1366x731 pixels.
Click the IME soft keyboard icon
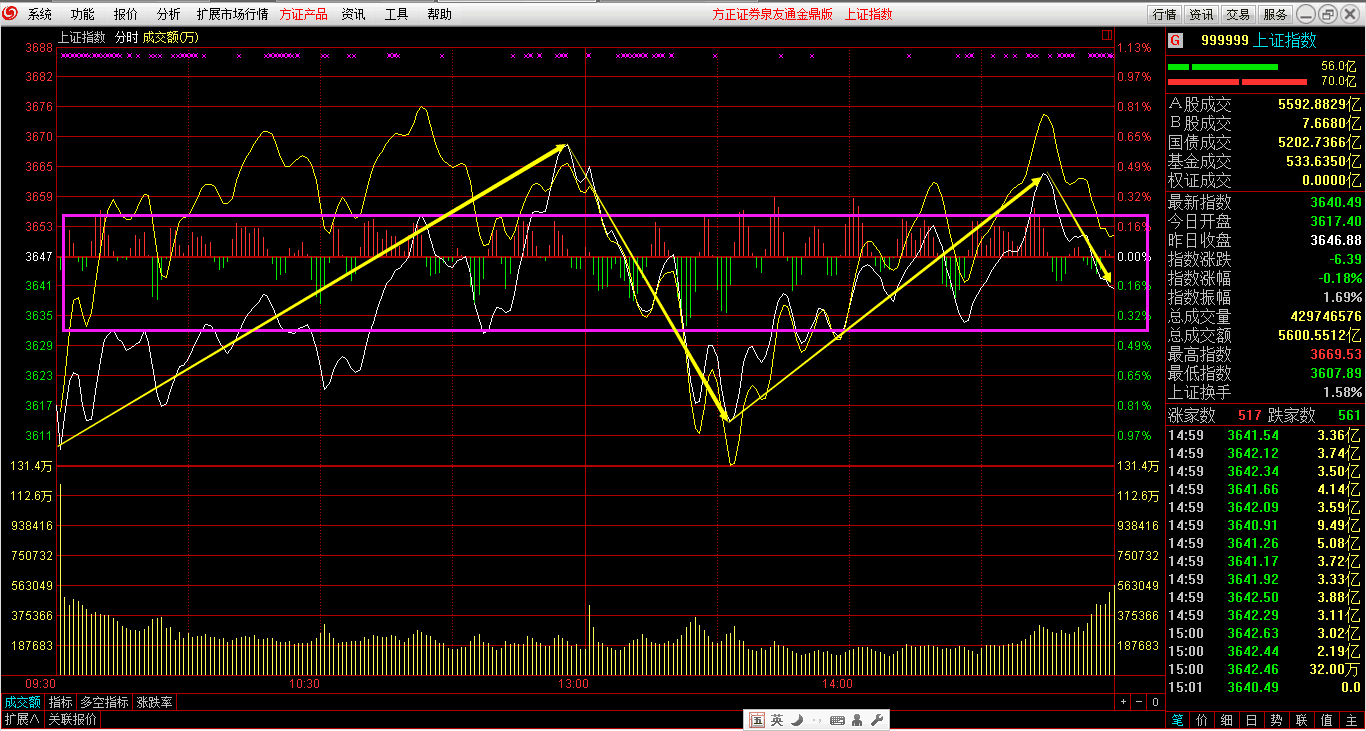tap(837, 720)
